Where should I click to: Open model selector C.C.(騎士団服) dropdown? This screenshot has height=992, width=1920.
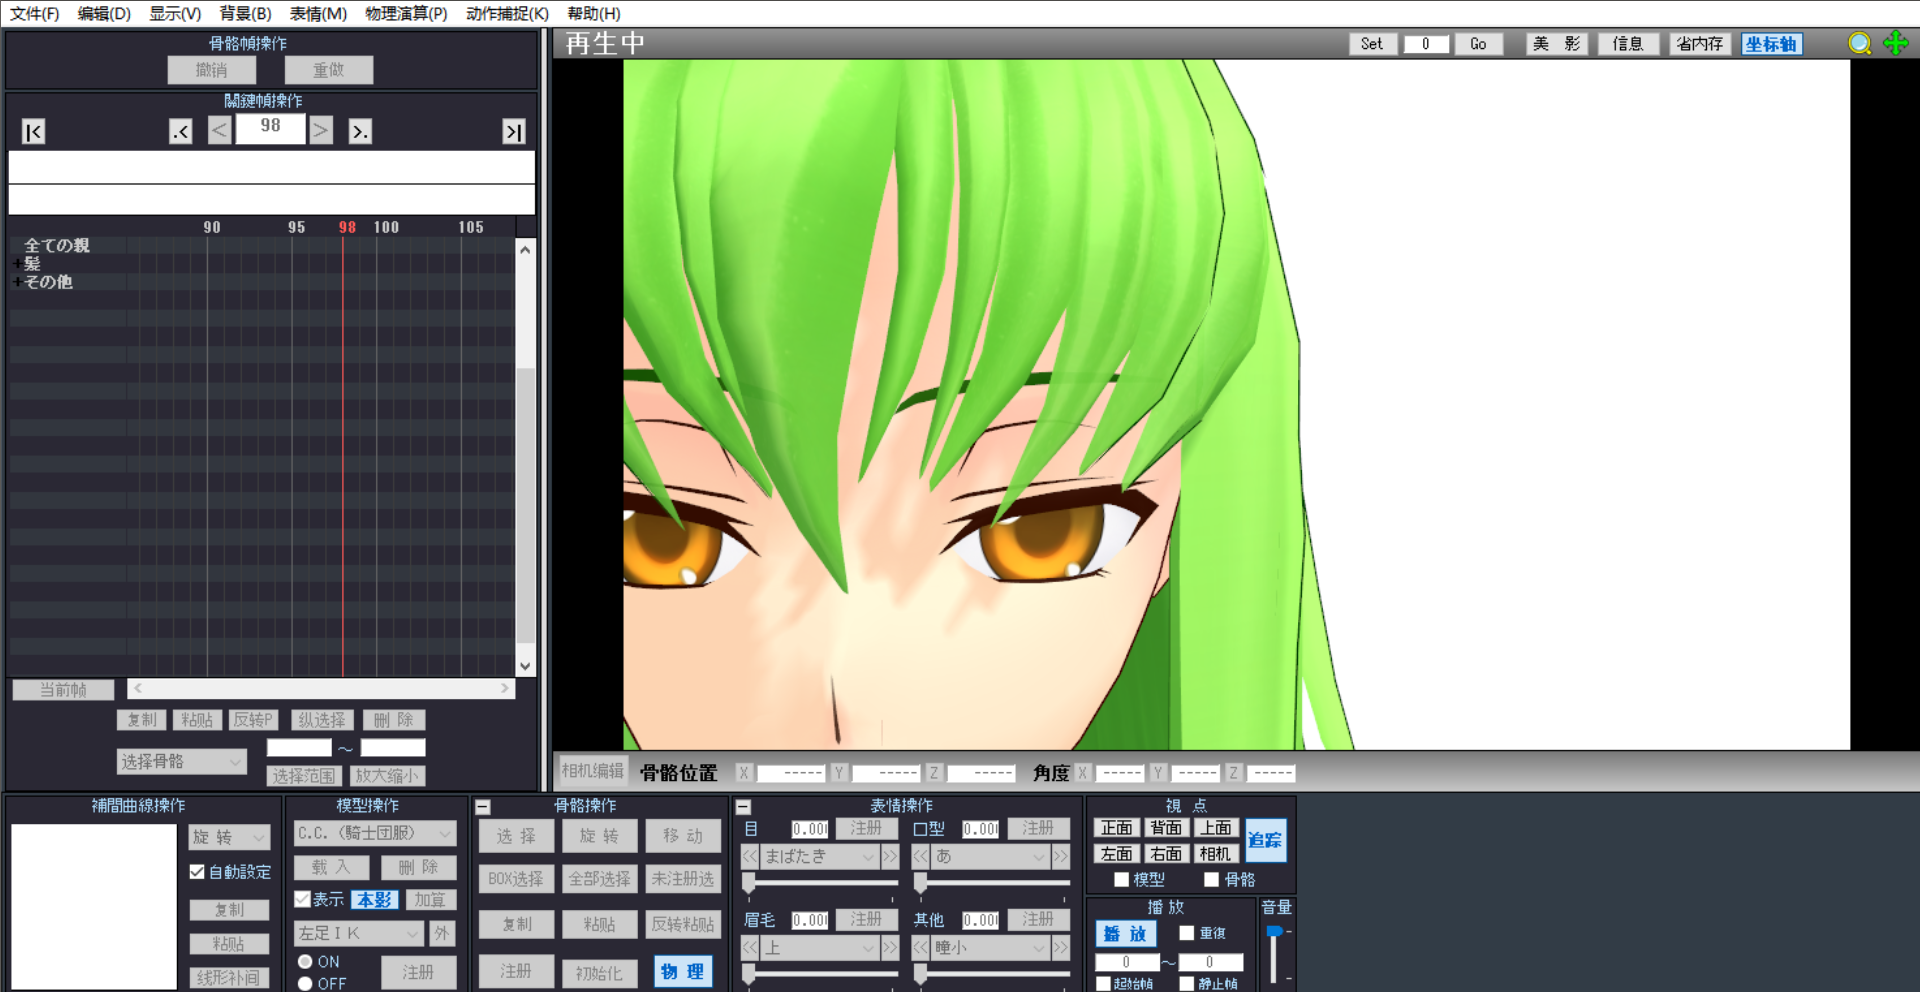pos(375,832)
